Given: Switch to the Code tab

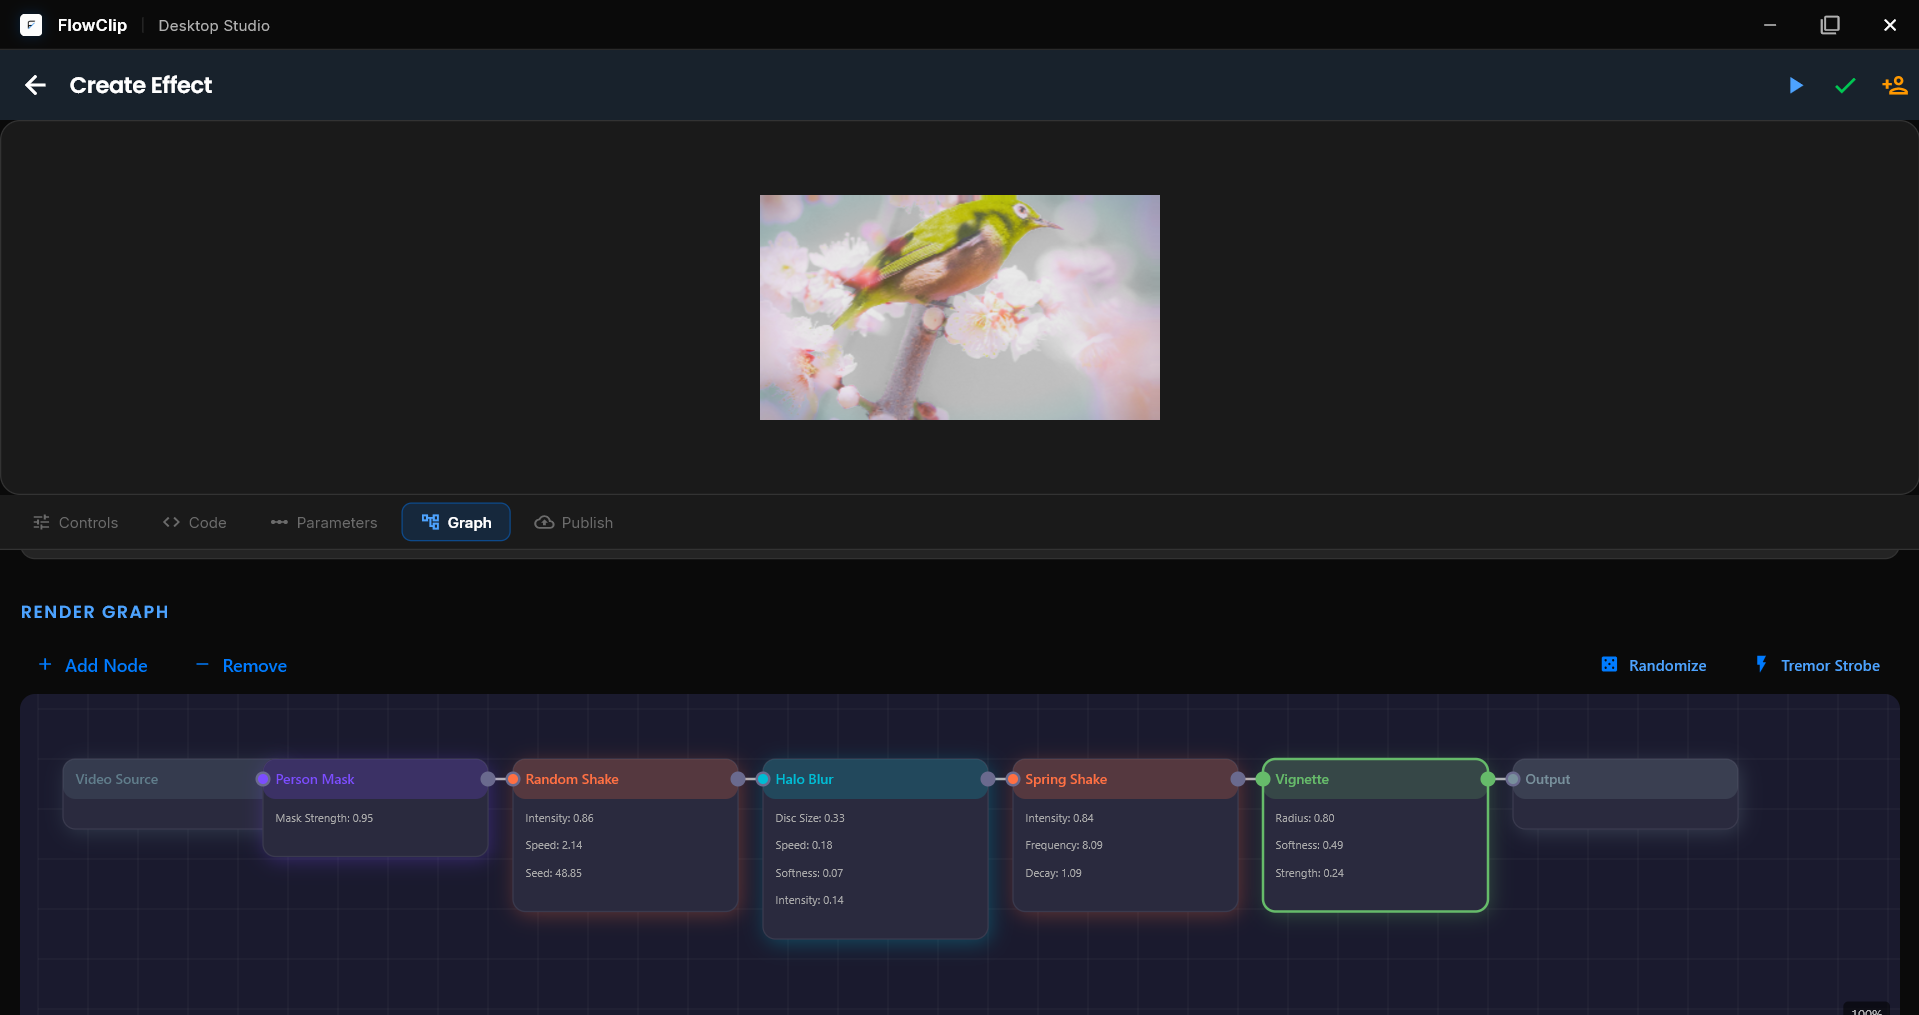Looking at the screenshot, I should click(194, 522).
